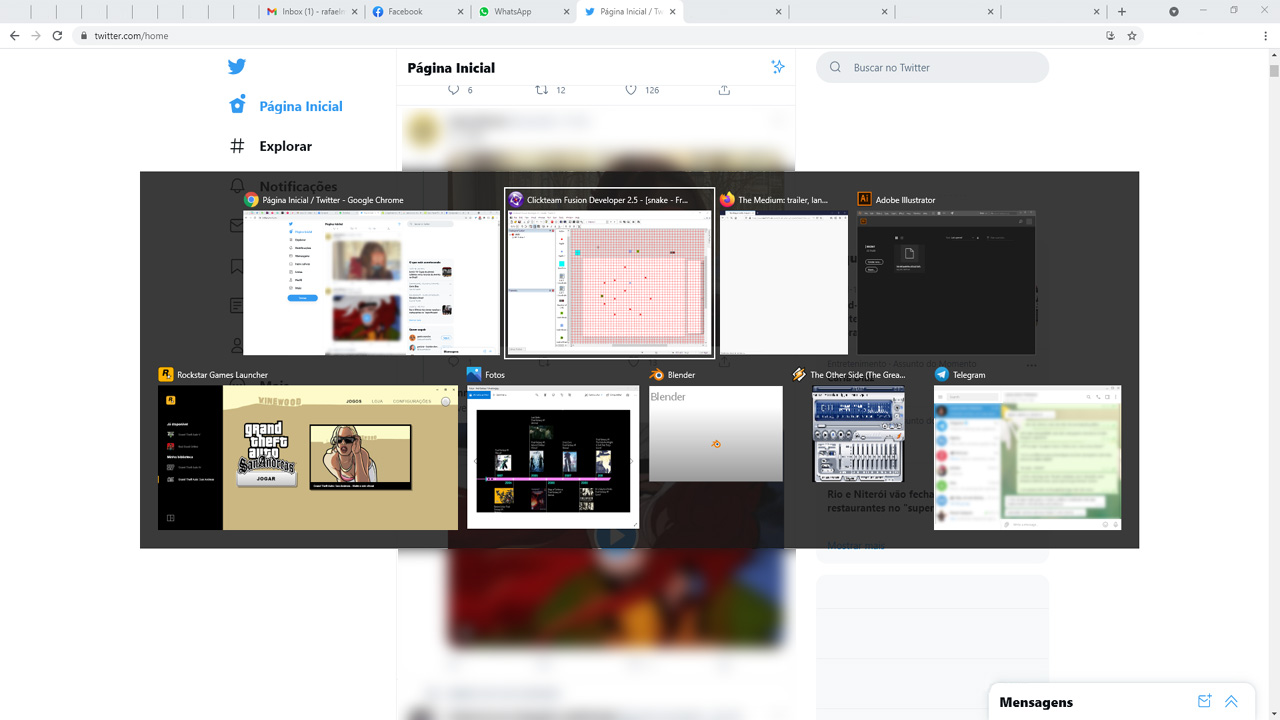The image size is (1280, 720).
Task: Click the browser forward arrow
Action: click(x=36, y=35)
